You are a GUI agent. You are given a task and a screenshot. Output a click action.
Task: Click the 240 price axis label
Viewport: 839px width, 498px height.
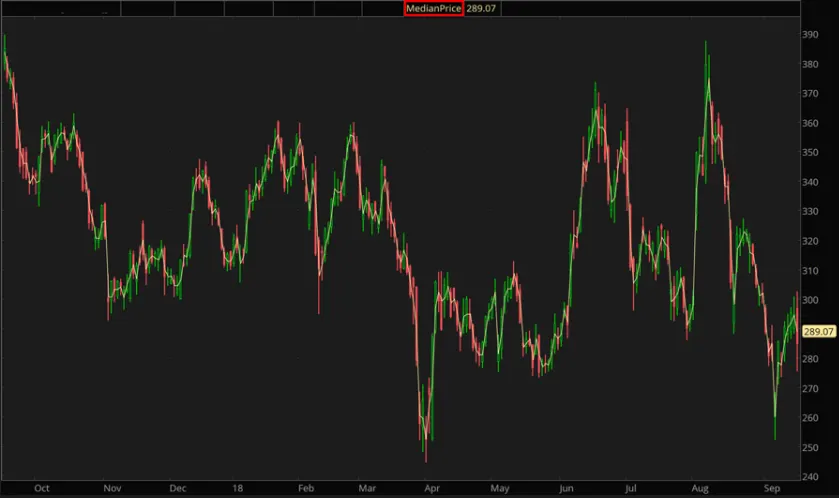(810, 477)
